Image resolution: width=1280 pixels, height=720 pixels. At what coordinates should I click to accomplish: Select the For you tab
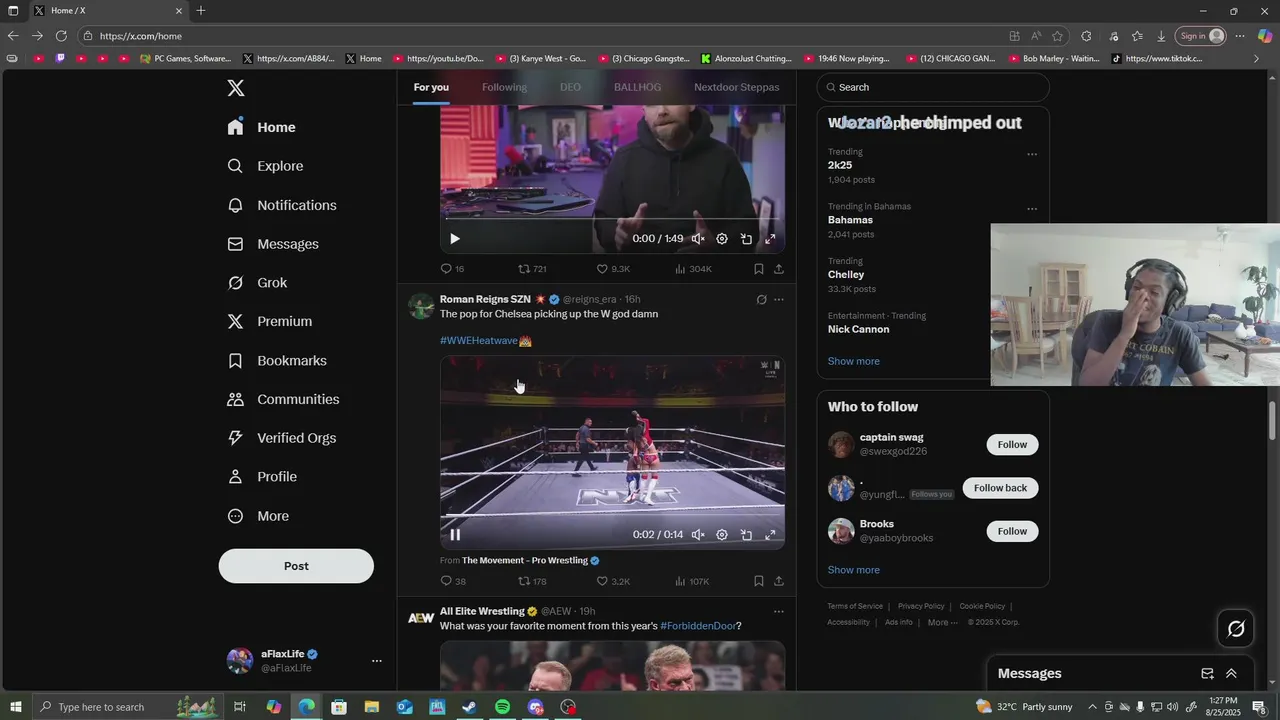coord(431,87)
